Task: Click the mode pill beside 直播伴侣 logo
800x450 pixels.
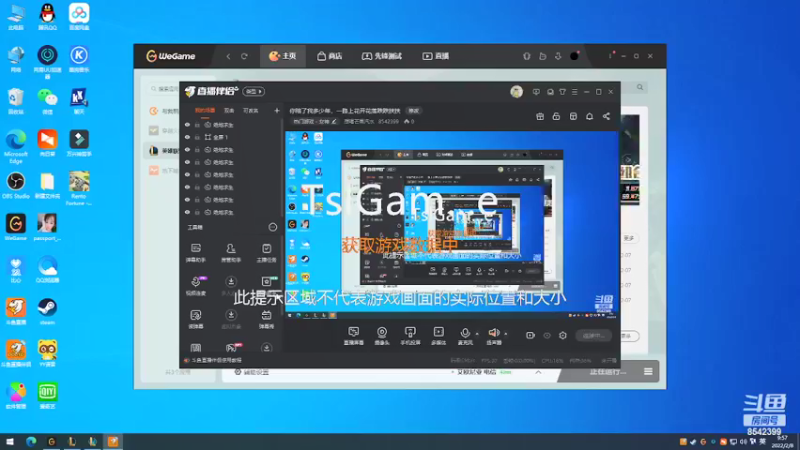Action: (x=254, y=91)
